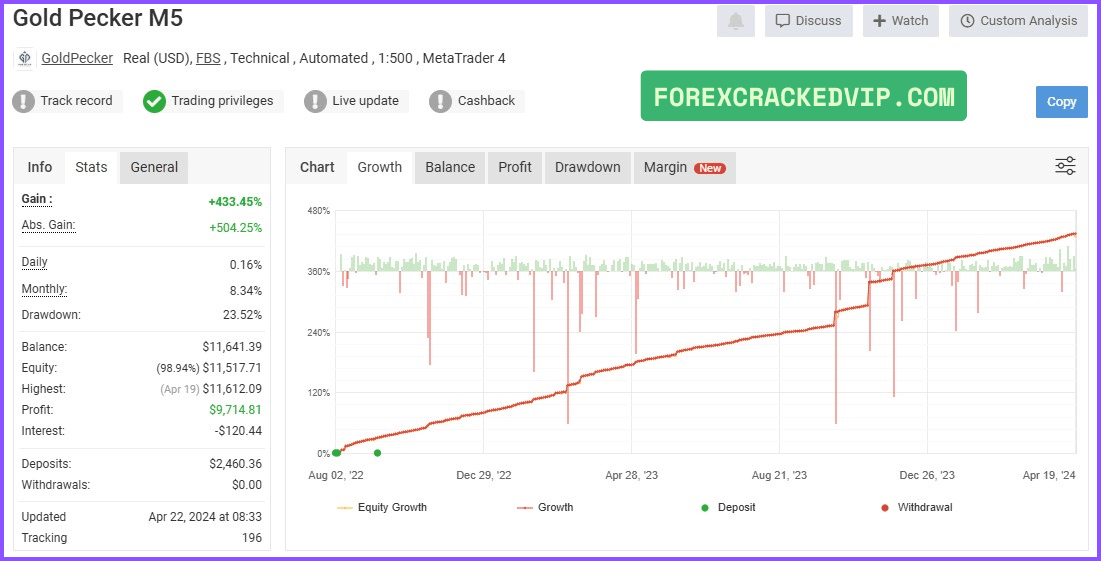Click the Updated Apr 22, 2024 timestamp

(x=205, y=517)
